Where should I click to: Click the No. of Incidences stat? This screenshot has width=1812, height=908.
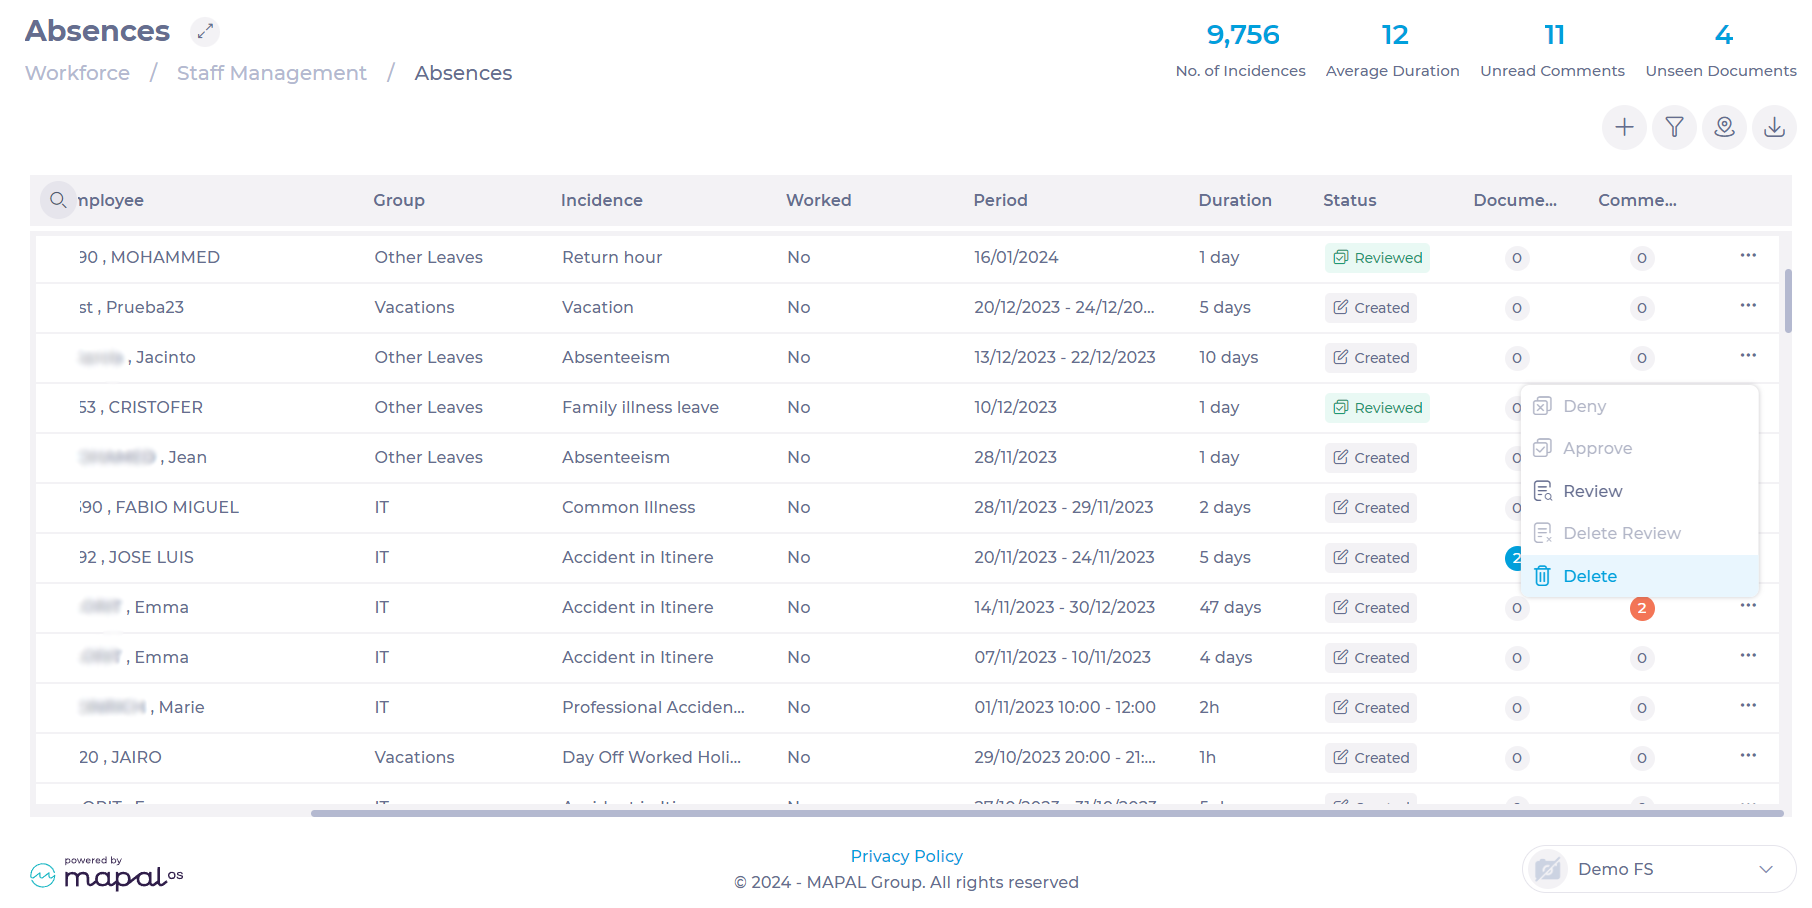click(x=1241, y=50)
